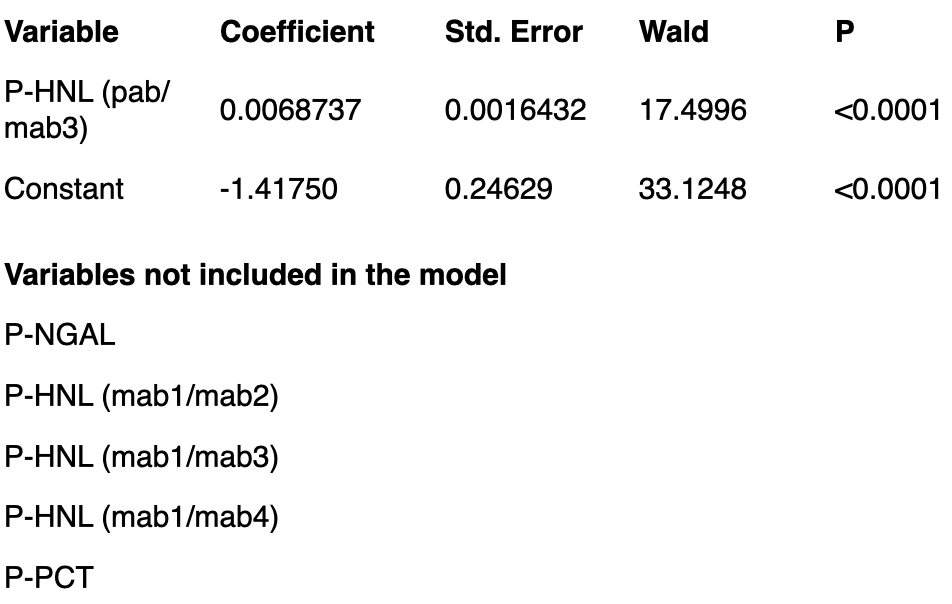Viewport: 952px width, 604px height.
Task: Click the P-HNL (mab1/mab4) entry
Action: (141, 517)
